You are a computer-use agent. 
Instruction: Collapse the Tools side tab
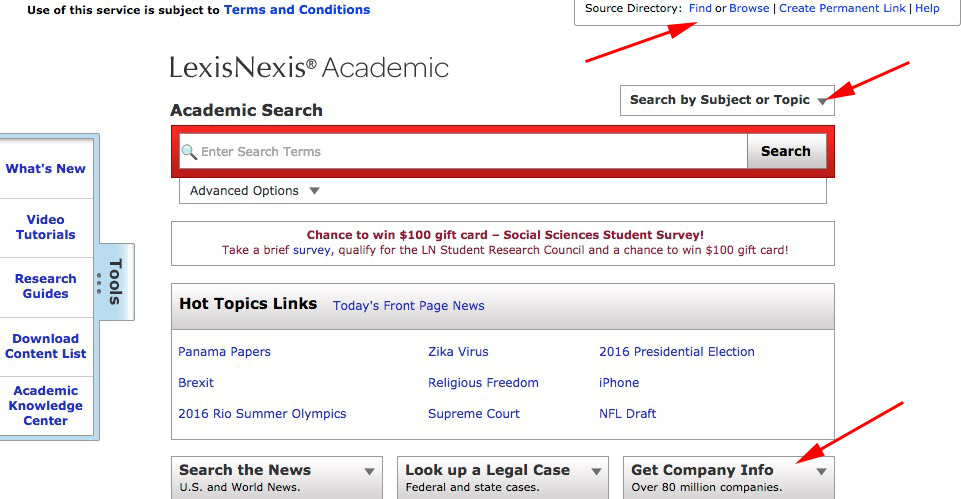click(116, 282)
